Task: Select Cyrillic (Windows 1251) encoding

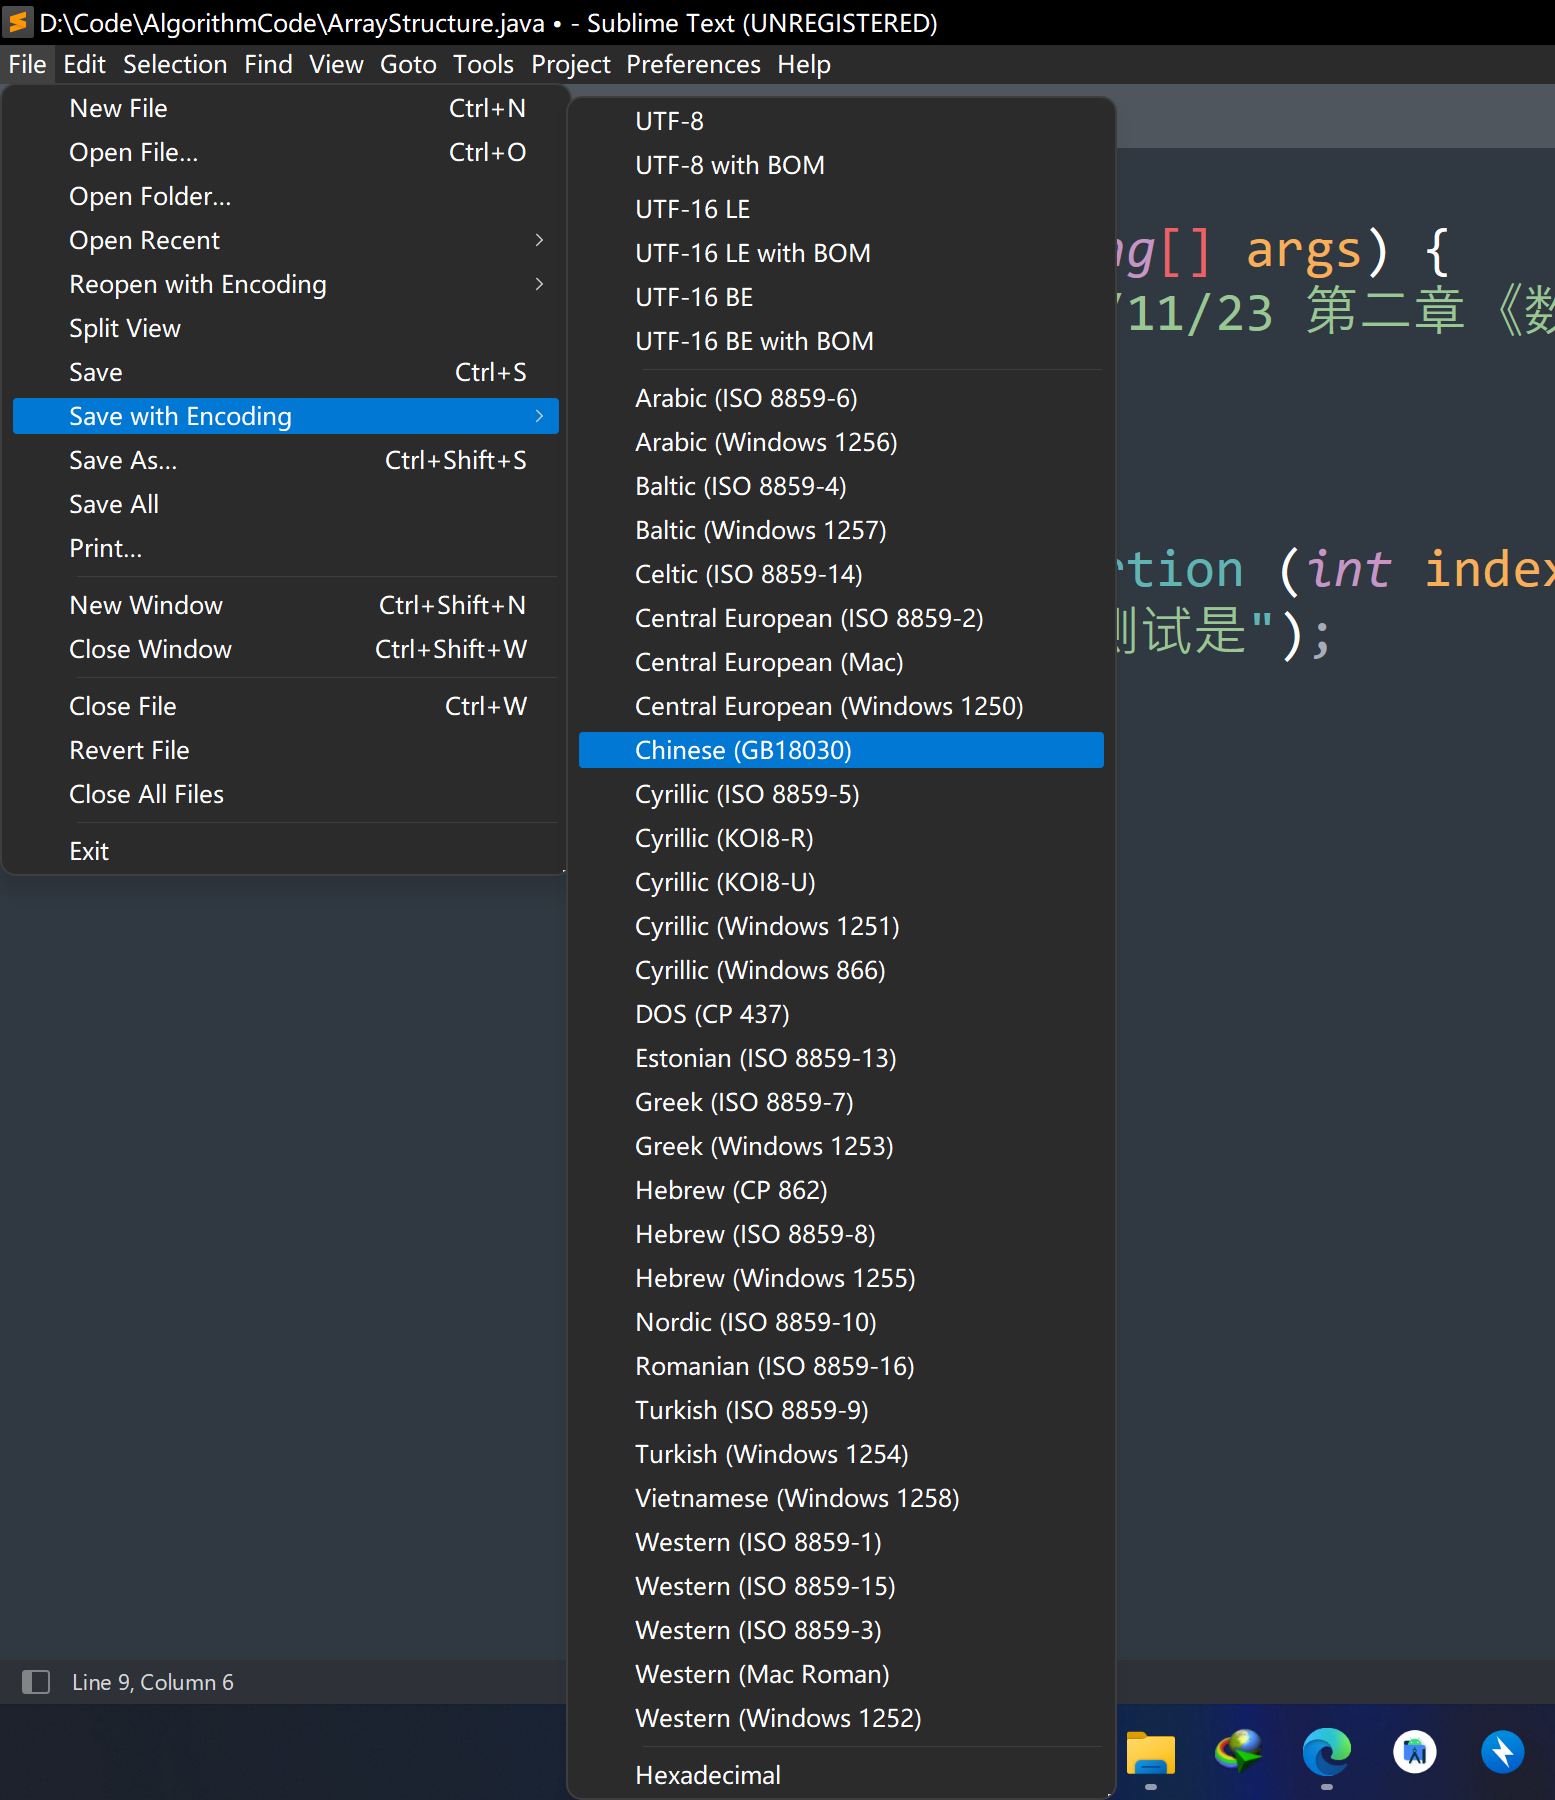Action: 841,926
